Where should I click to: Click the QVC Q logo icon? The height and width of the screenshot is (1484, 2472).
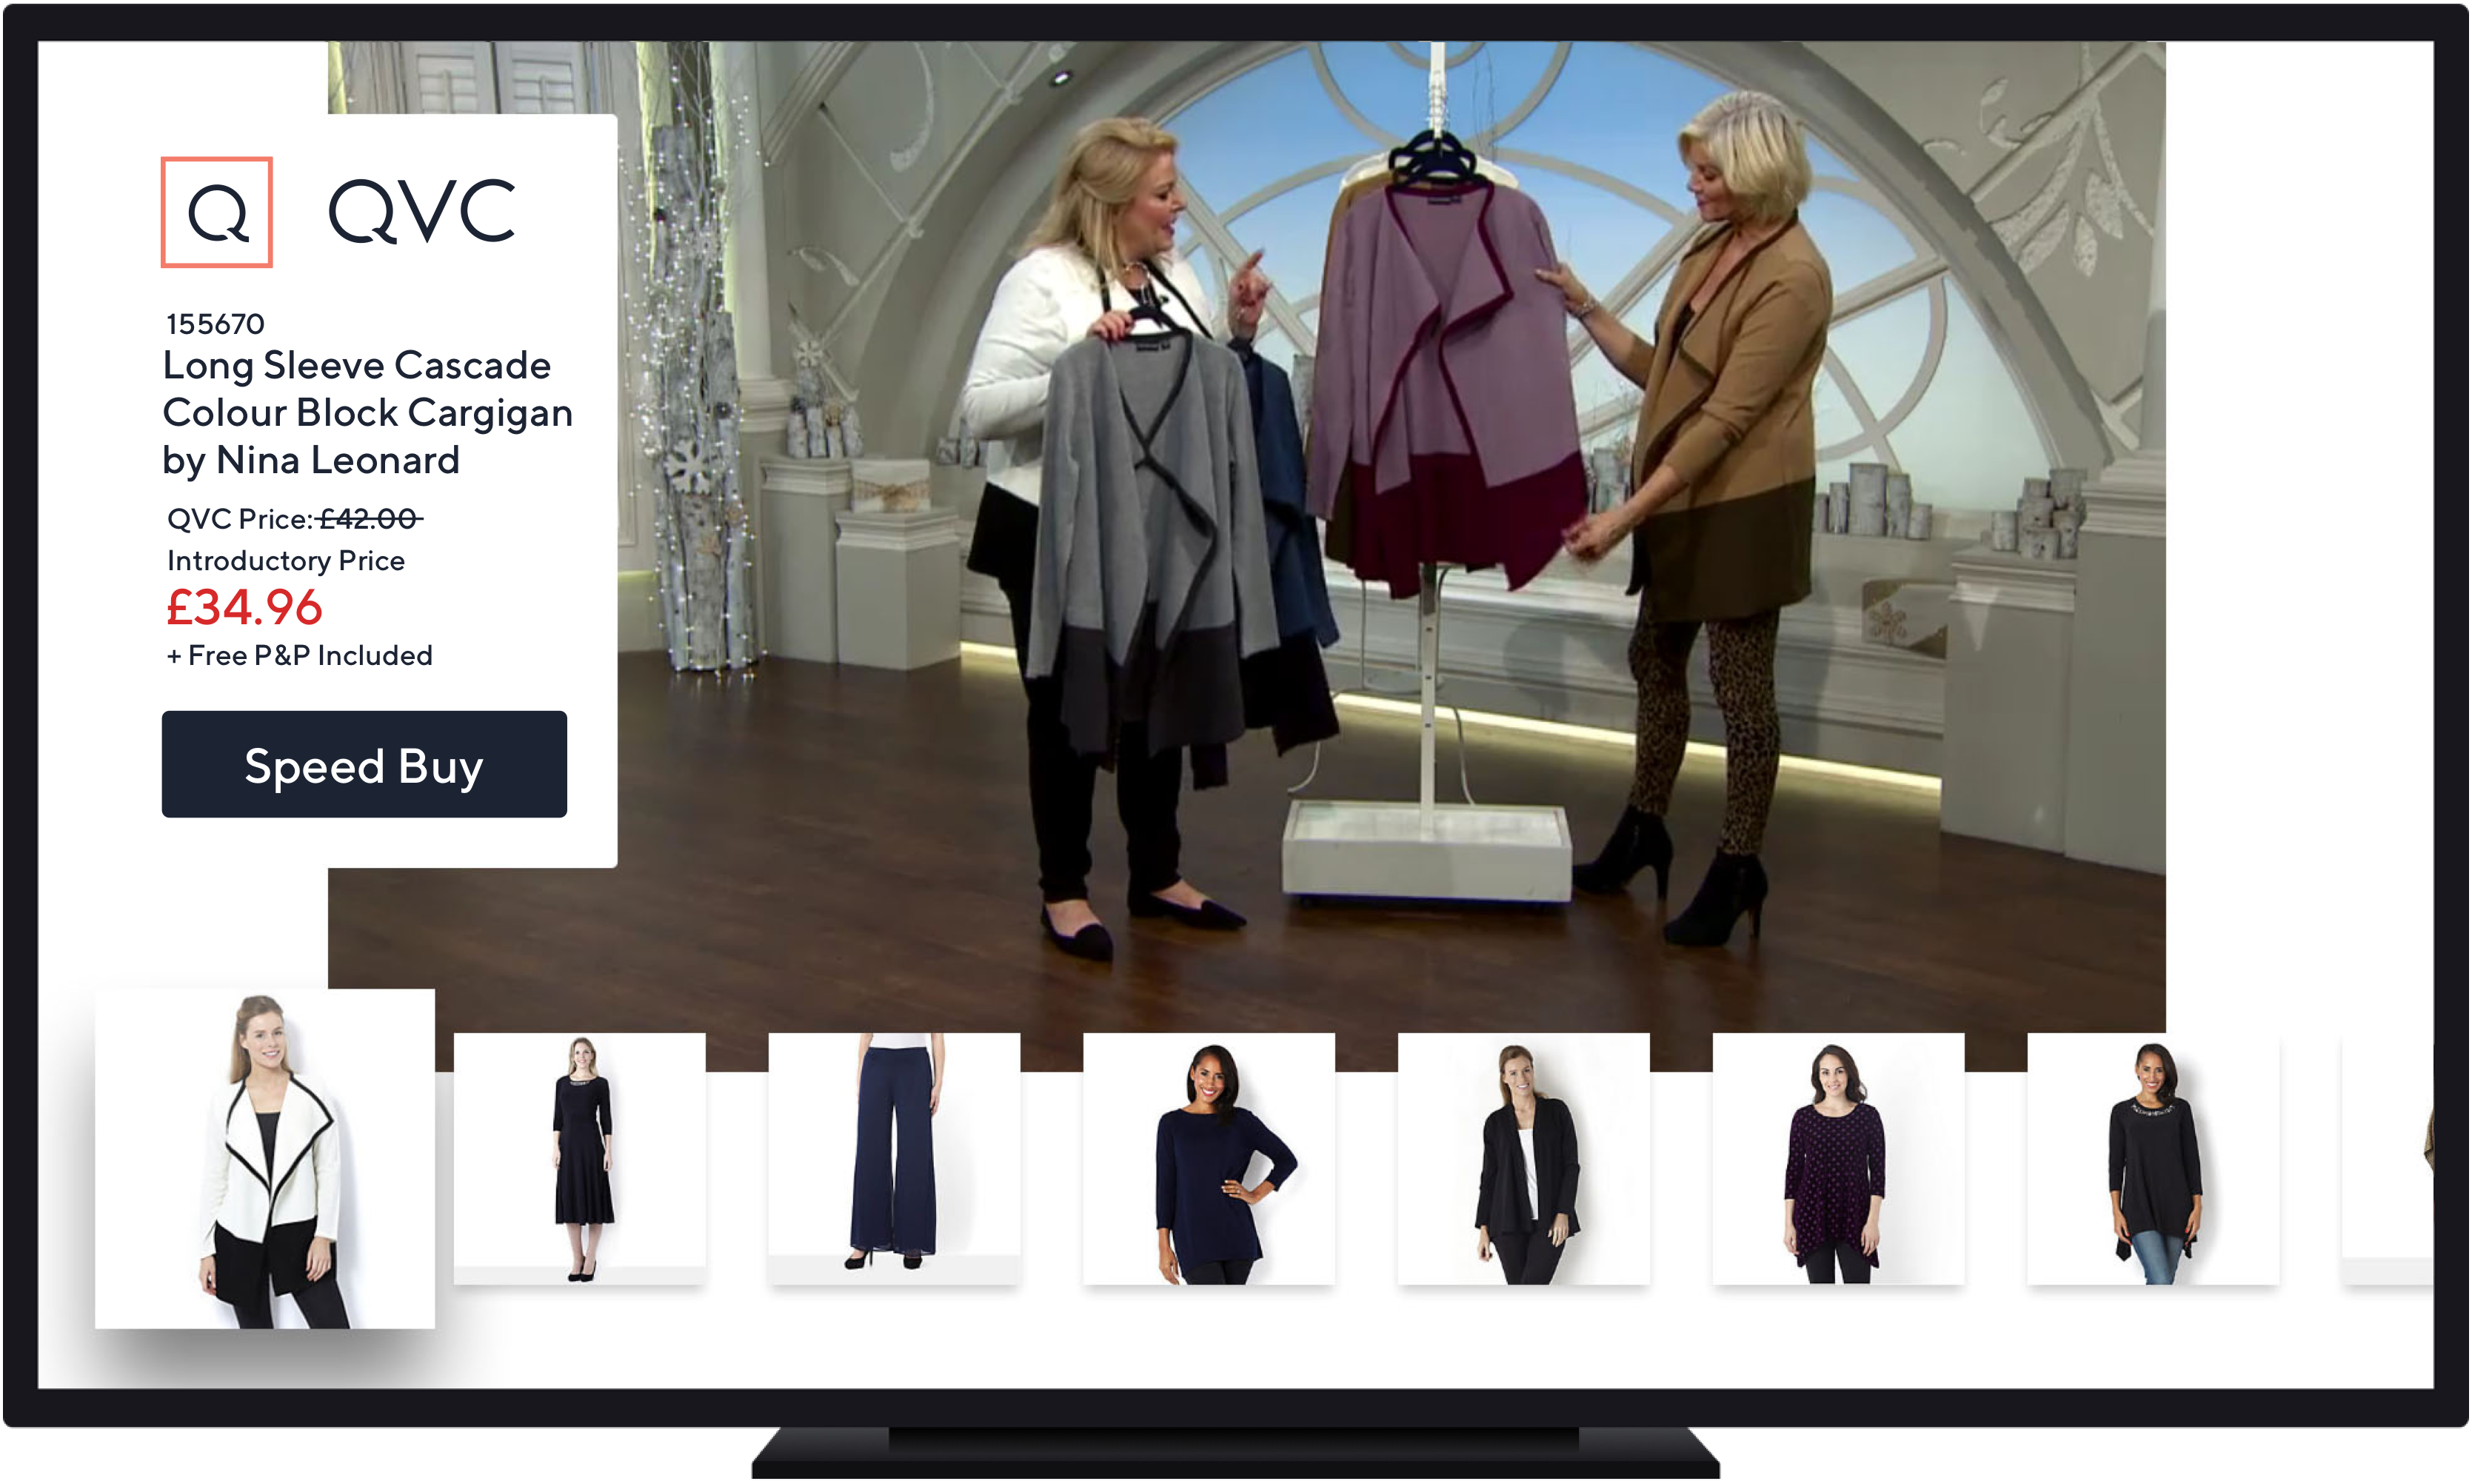tap(217, 212)
